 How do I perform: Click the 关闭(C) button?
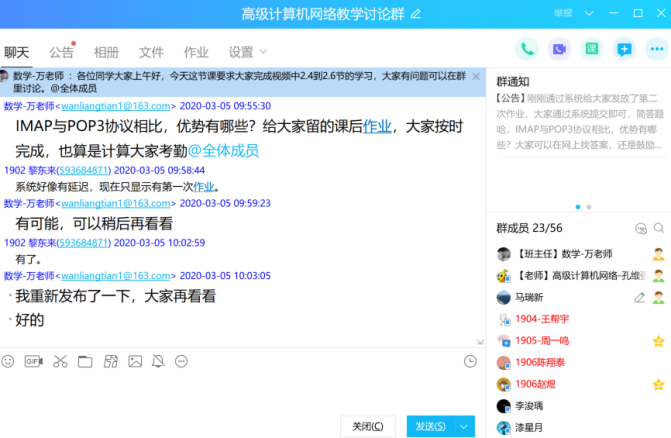click(x=368, y=427)
